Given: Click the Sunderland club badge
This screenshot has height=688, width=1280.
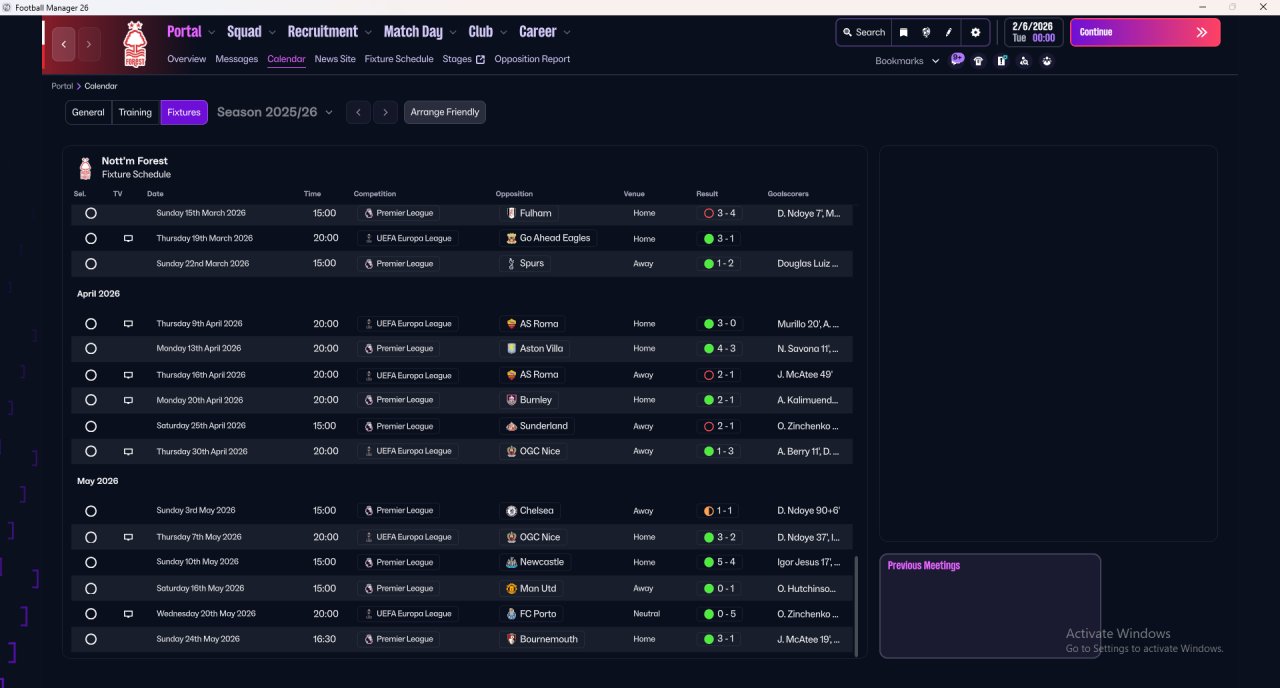Looking at the screenshot, I should [512, 426].
